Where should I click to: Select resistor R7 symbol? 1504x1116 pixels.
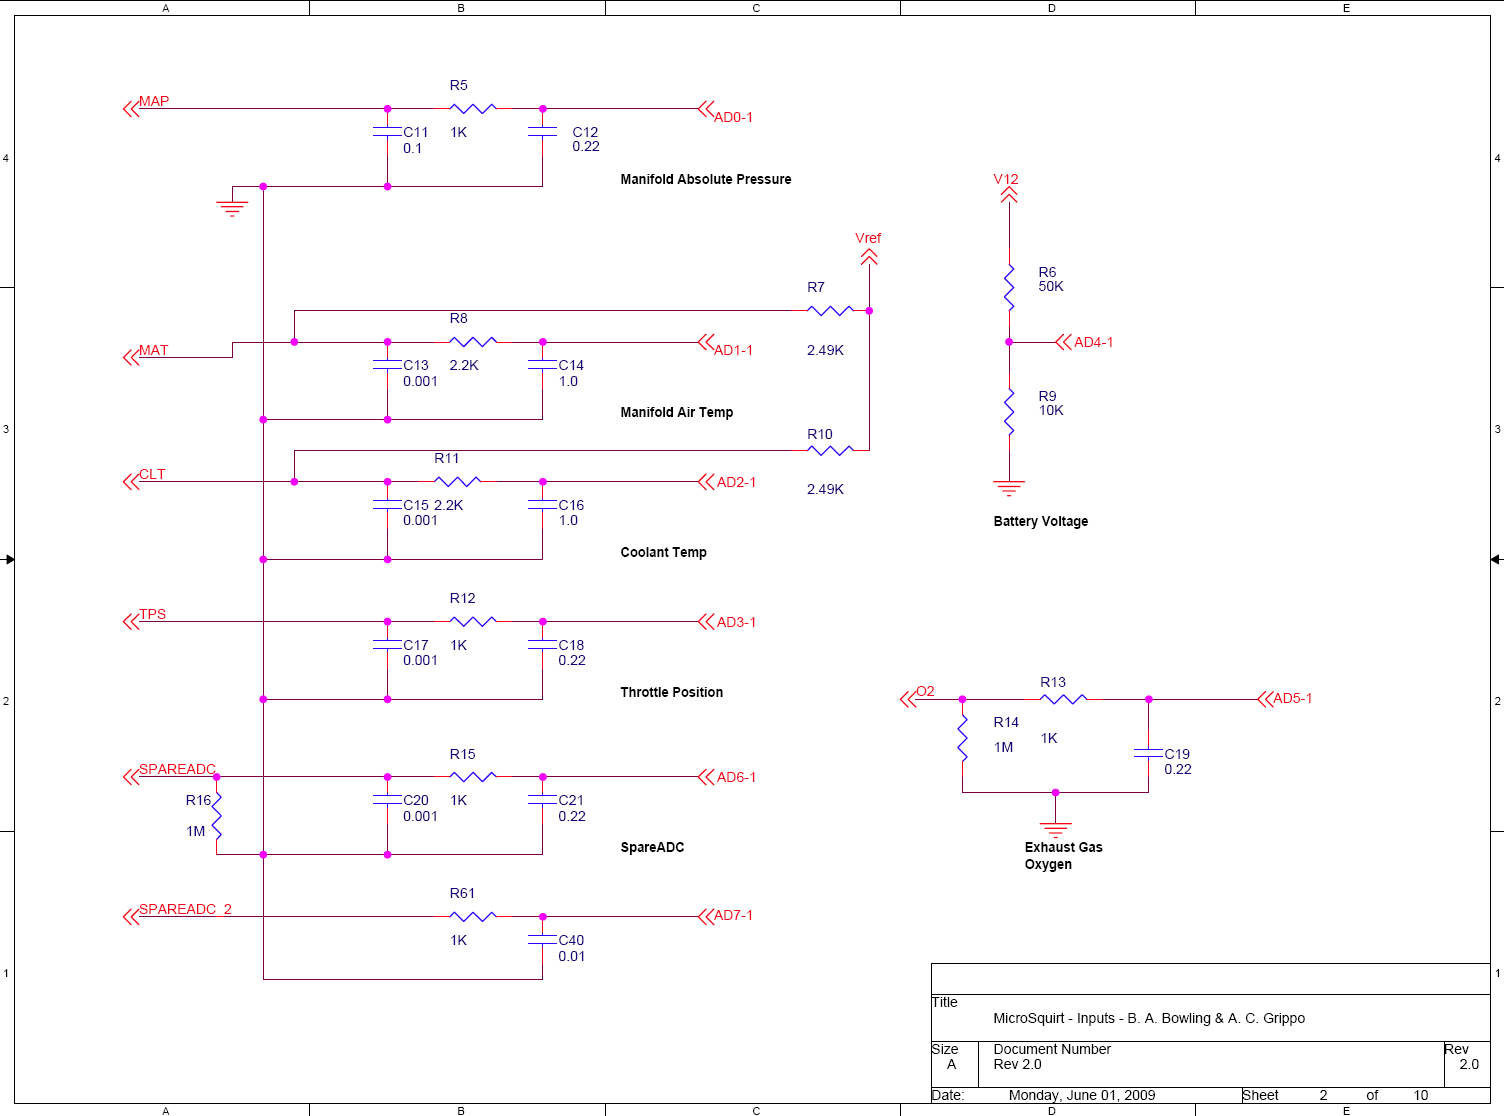[830, 311]
